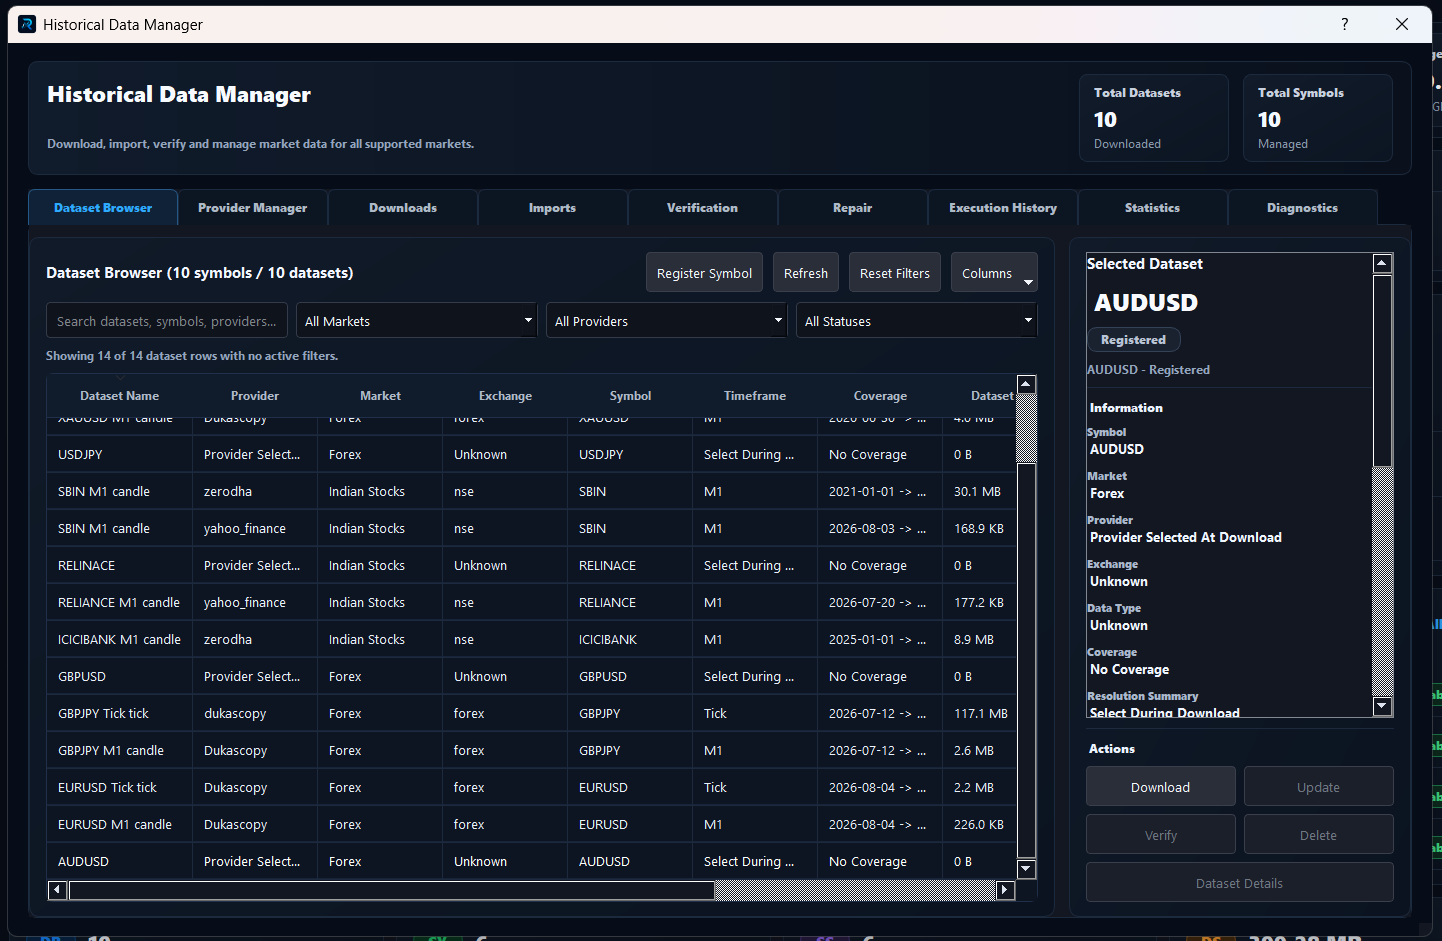Click Selected Dataset panel scroll up arrow

coord(1383,264)
